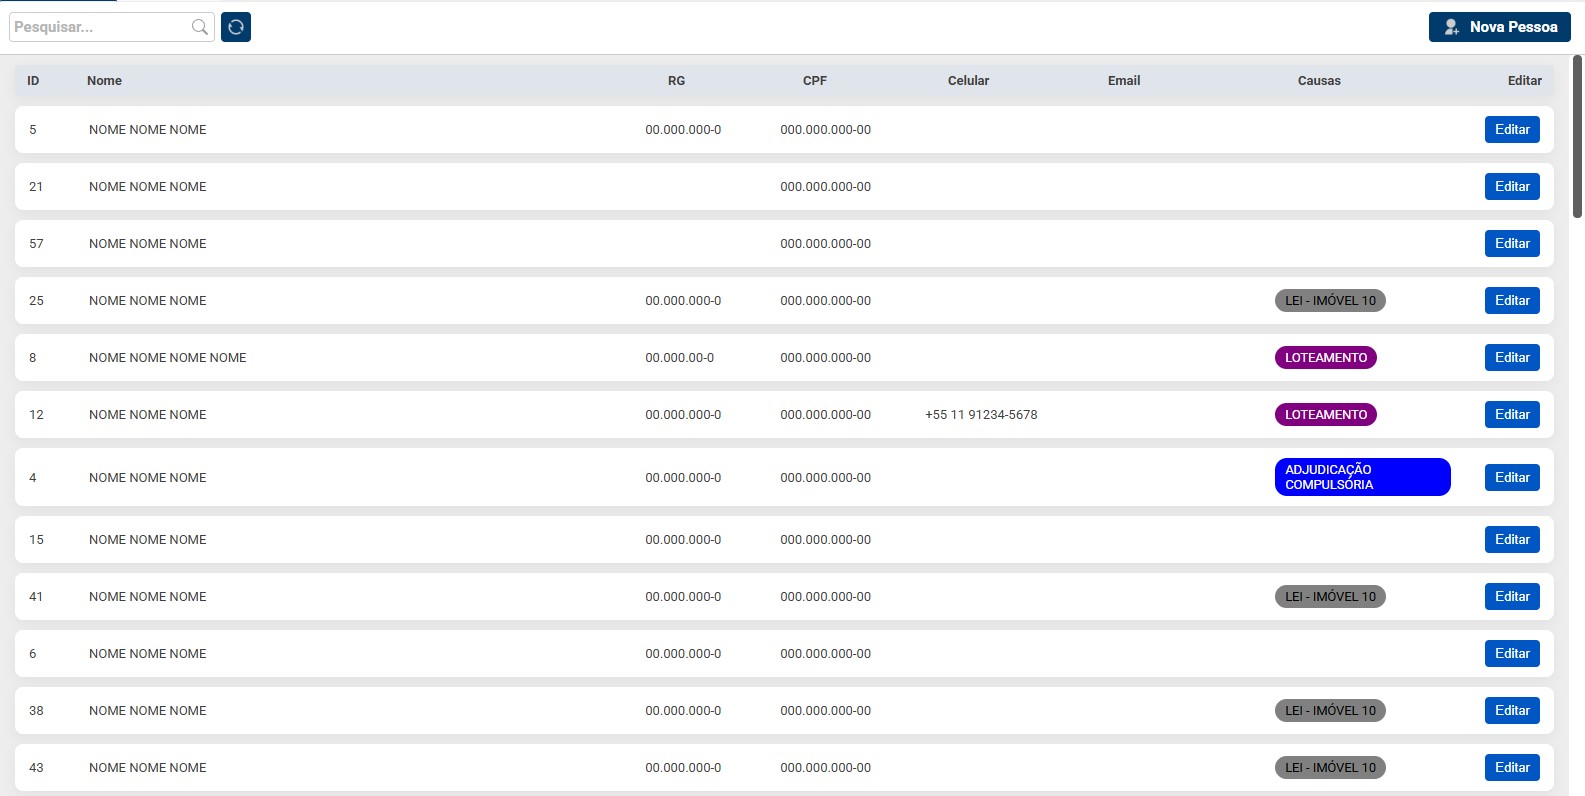Screen dimensions: 1585x796
Task: Click the LOTEAMENTO badge on row 8
Action: click(x=1325, y=358)
